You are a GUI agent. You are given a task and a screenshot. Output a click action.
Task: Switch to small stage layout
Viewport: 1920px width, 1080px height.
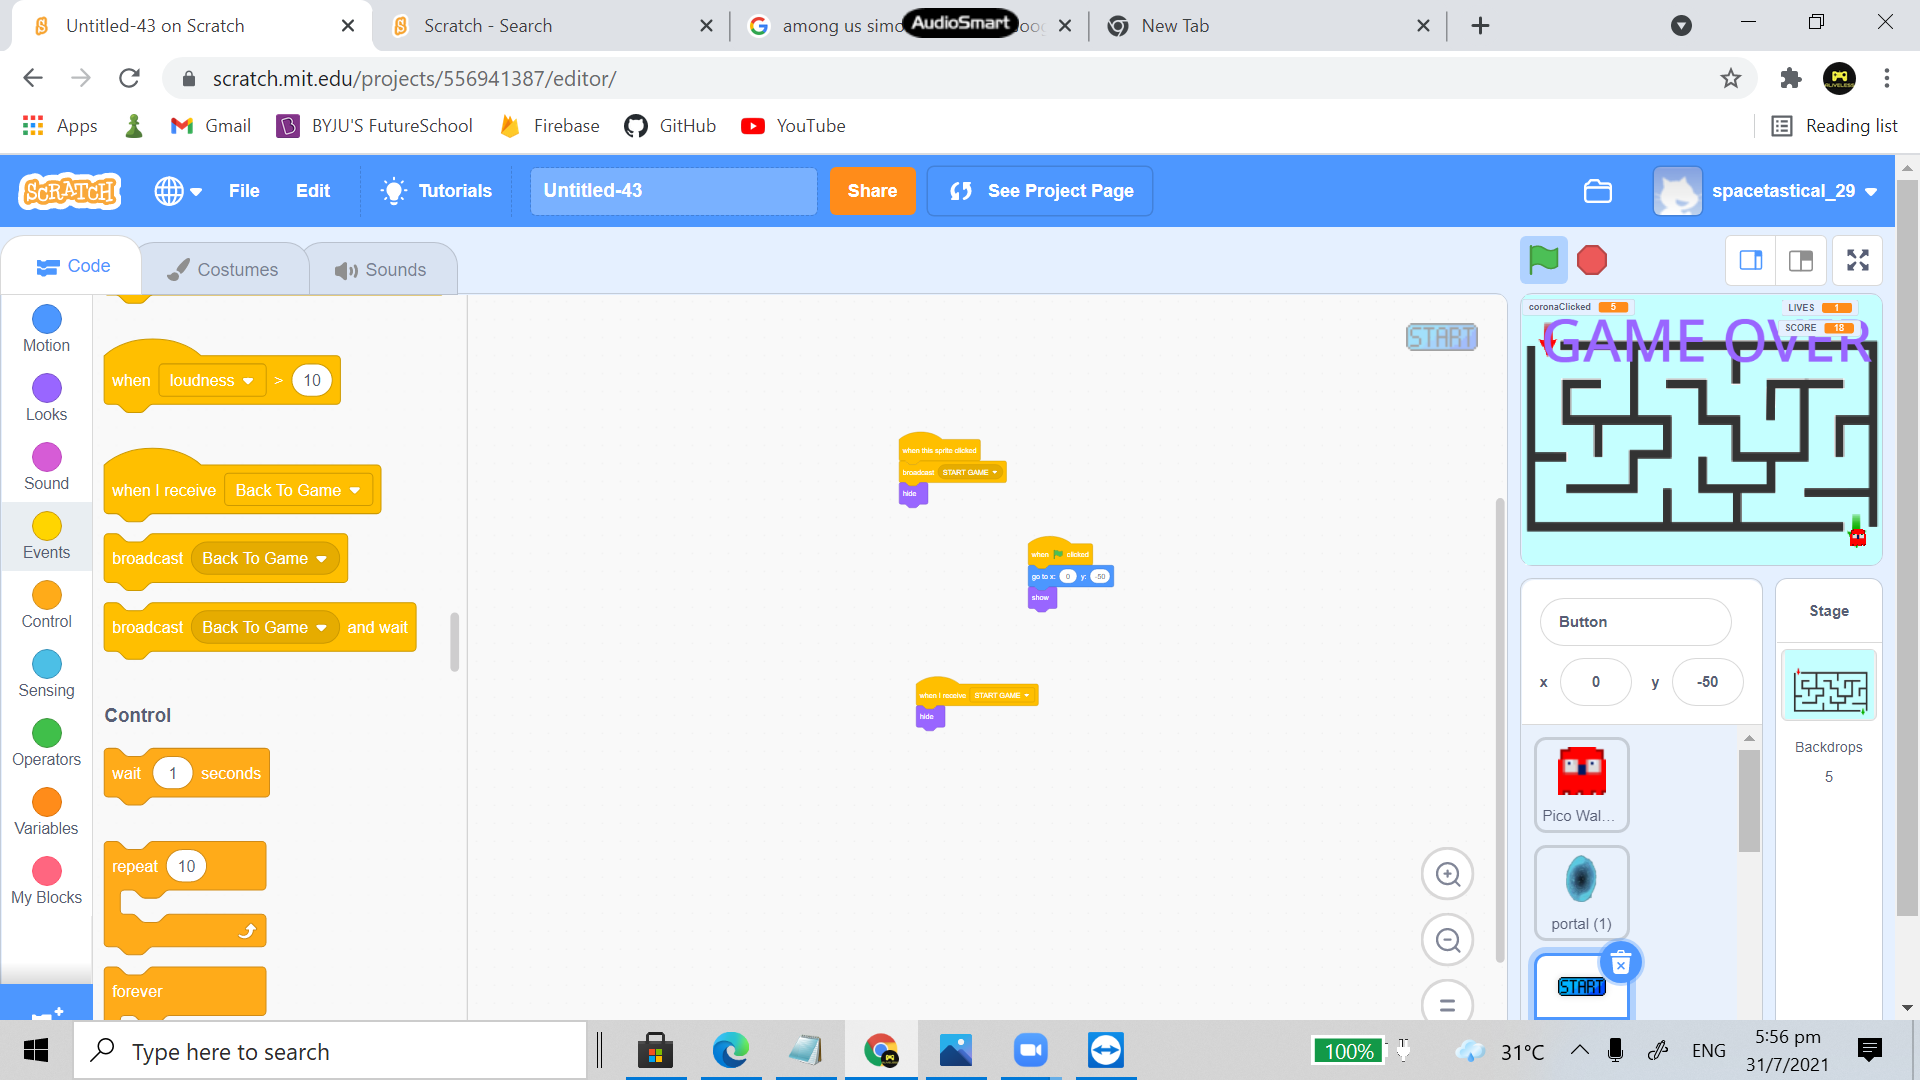coord(1751,261)
